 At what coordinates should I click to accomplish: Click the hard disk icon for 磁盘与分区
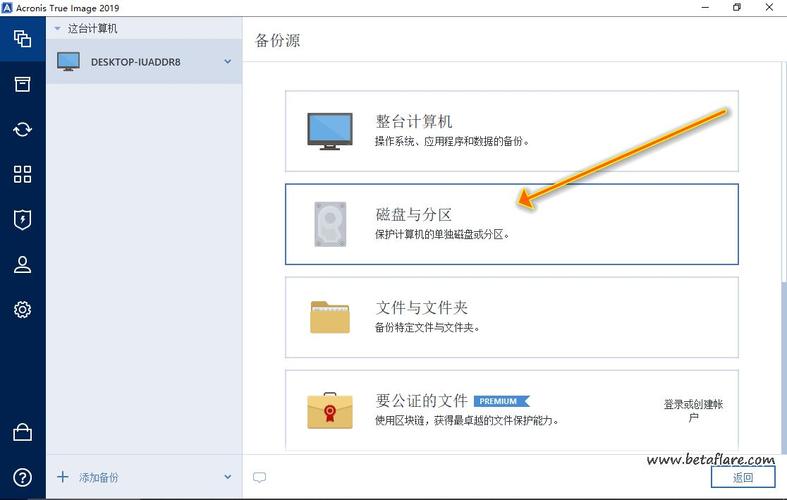point(330,224)
